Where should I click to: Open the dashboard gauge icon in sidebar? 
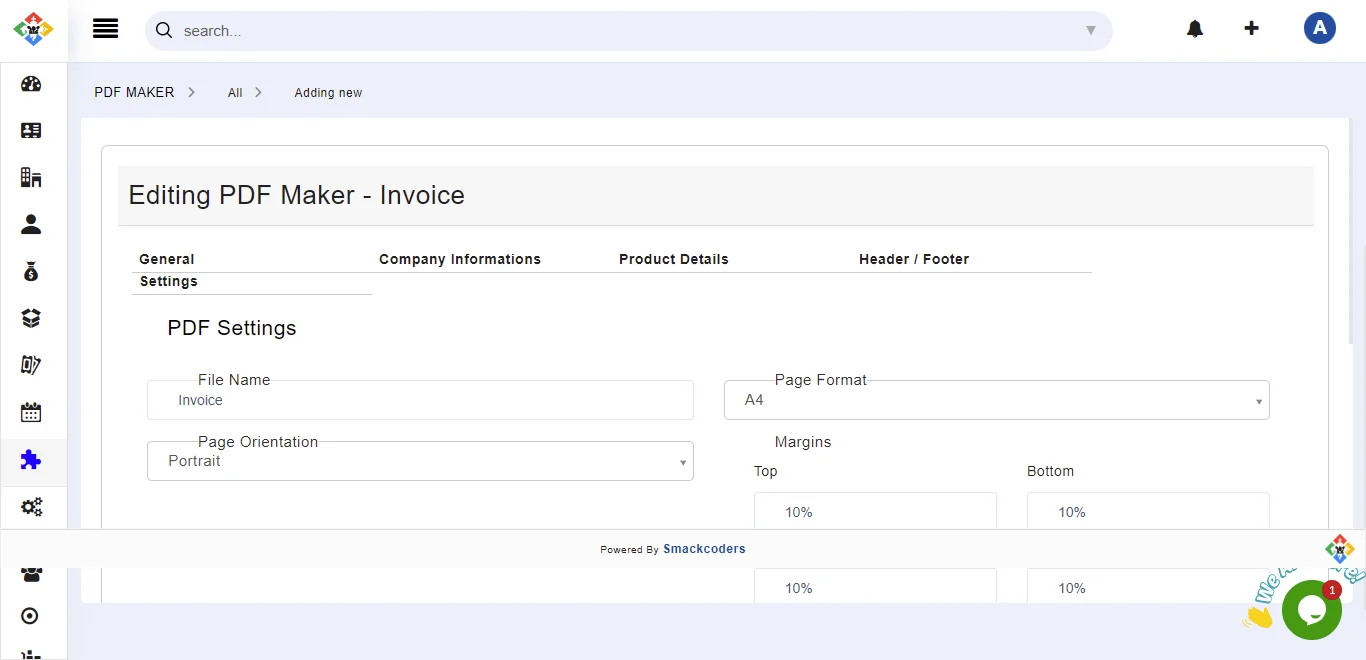point(31,84)
